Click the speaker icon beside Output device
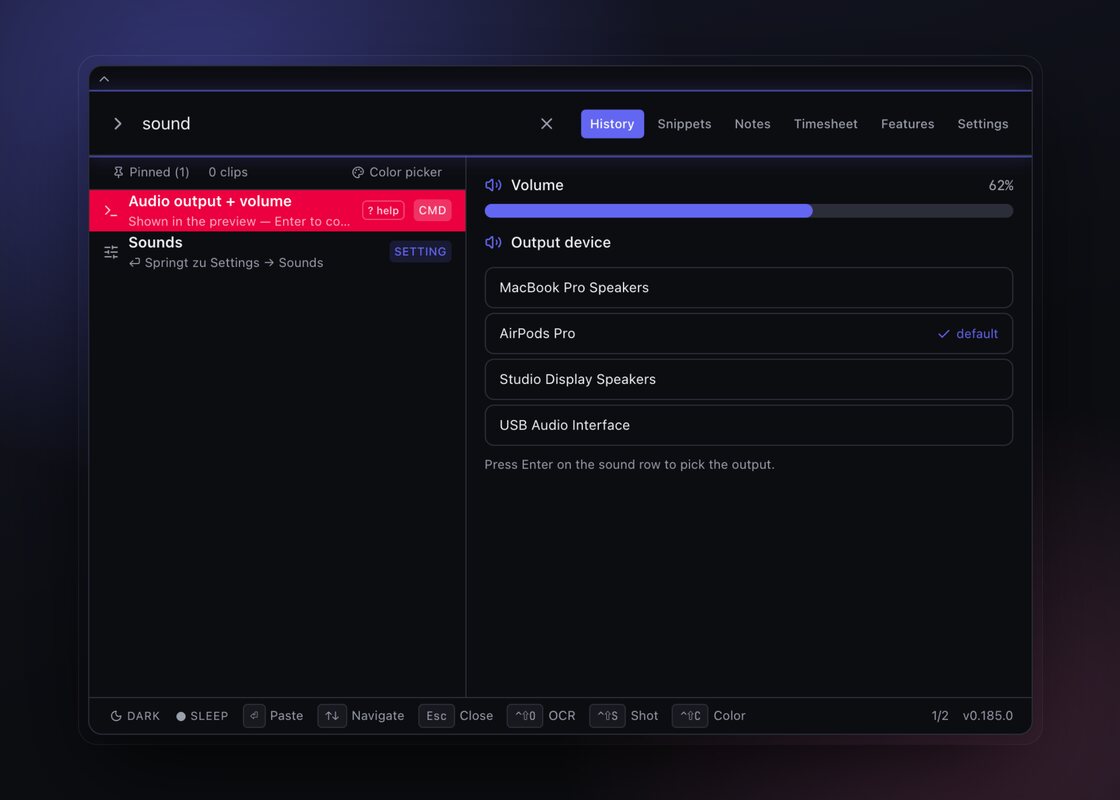The width and height of the screenshot is (1120, 800). point(493,242)
